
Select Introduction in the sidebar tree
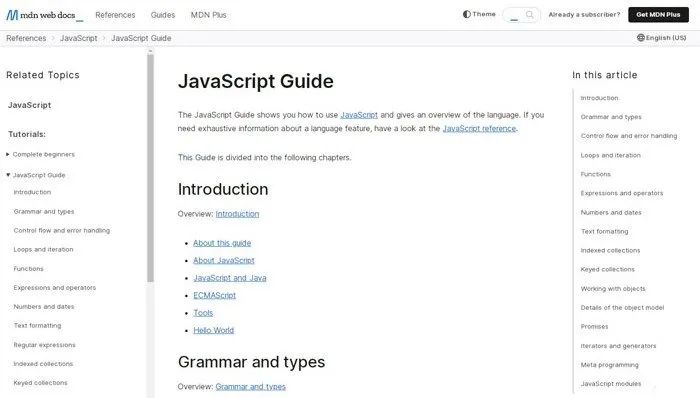32,192
